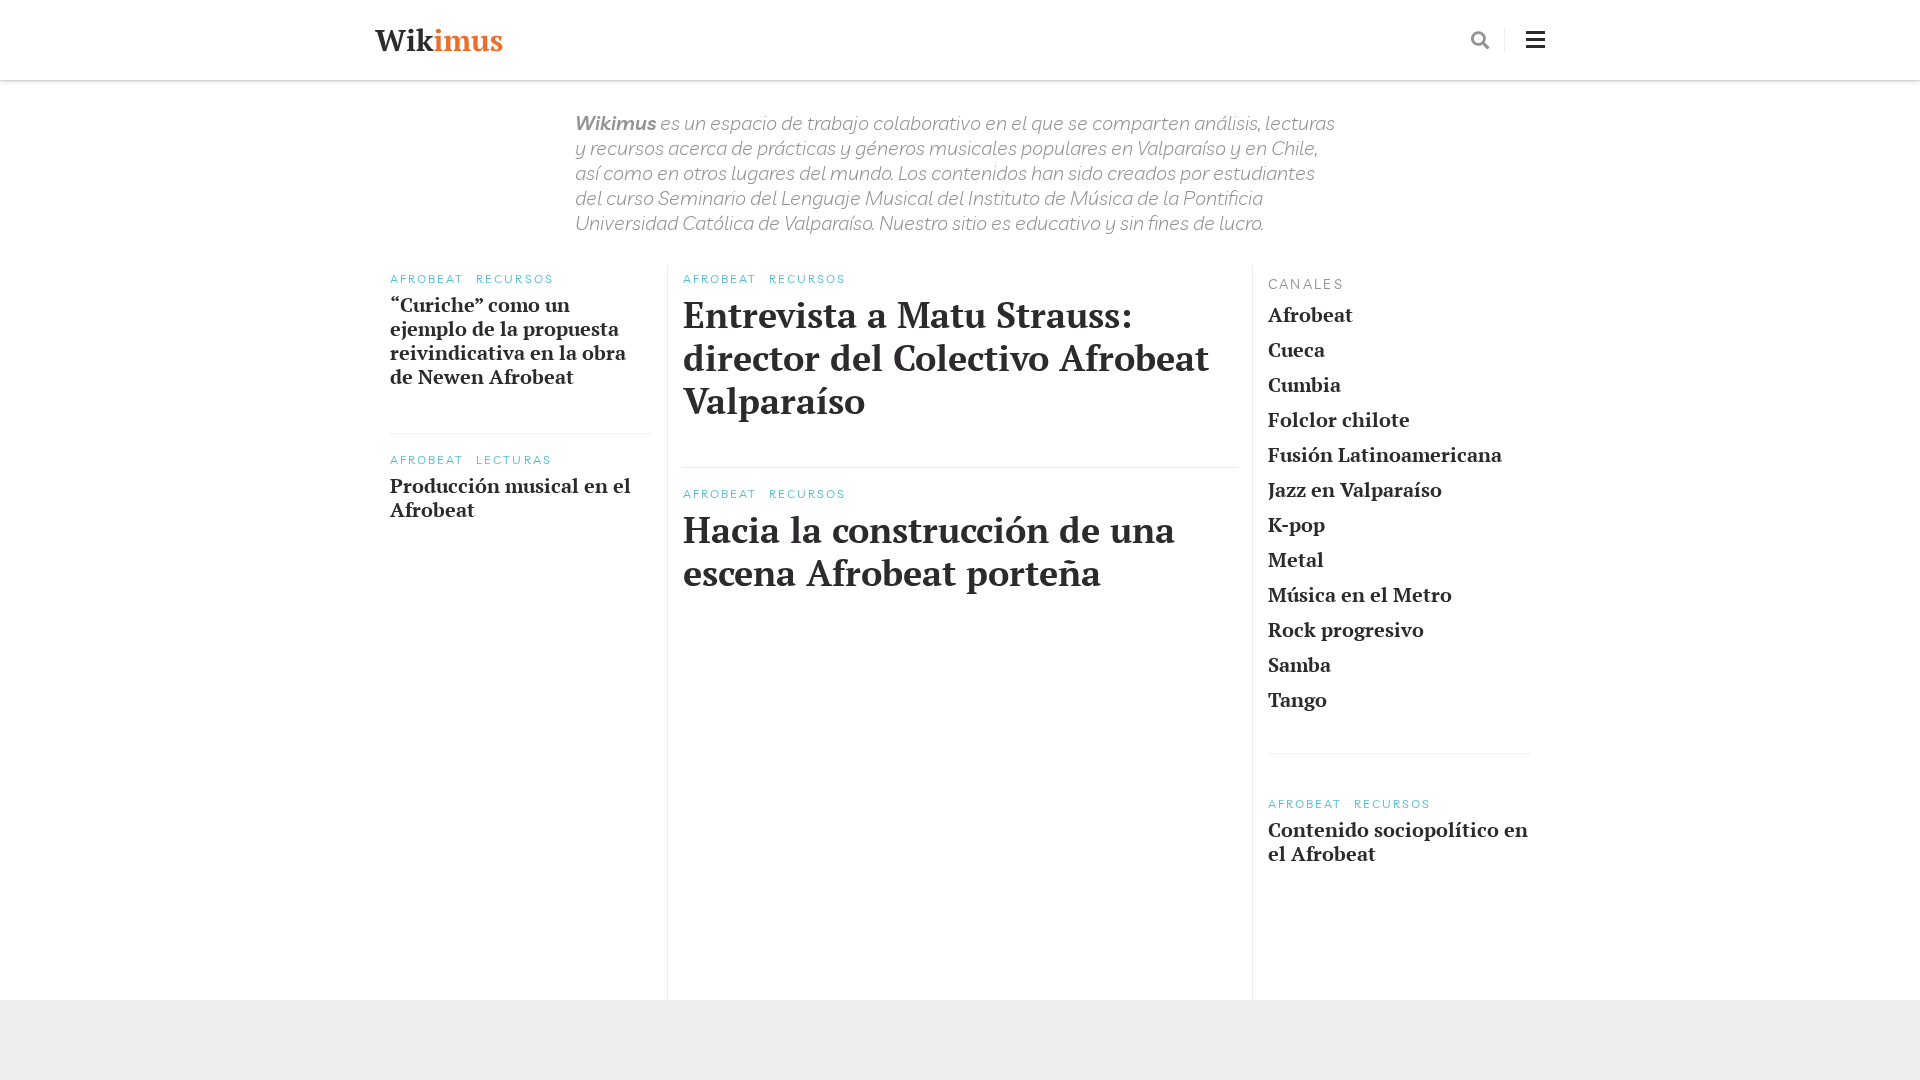The height and width of the screenshot is (1080, 1920).
Task: Open Contenido sociopolítico en el Afrobeat article
Action: pos(1398,841)
